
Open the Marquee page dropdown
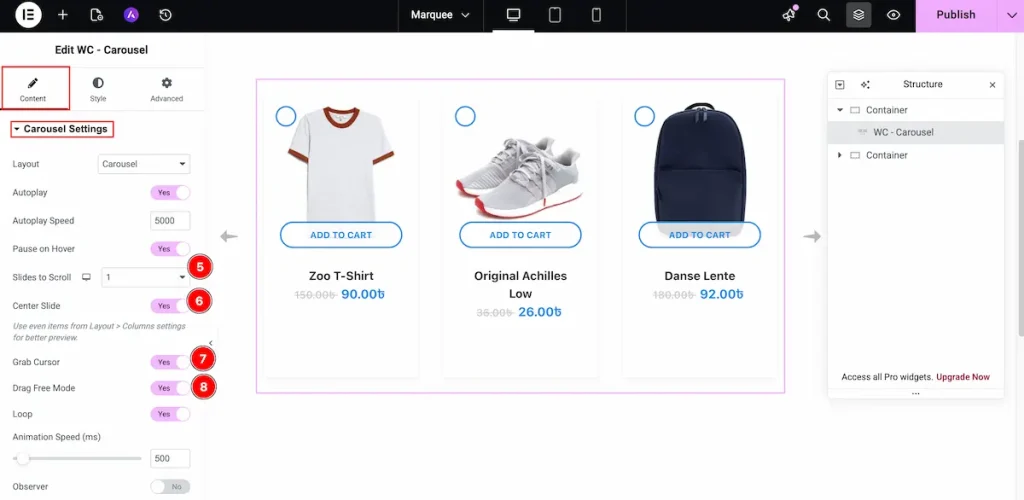[x=440, y=15]
